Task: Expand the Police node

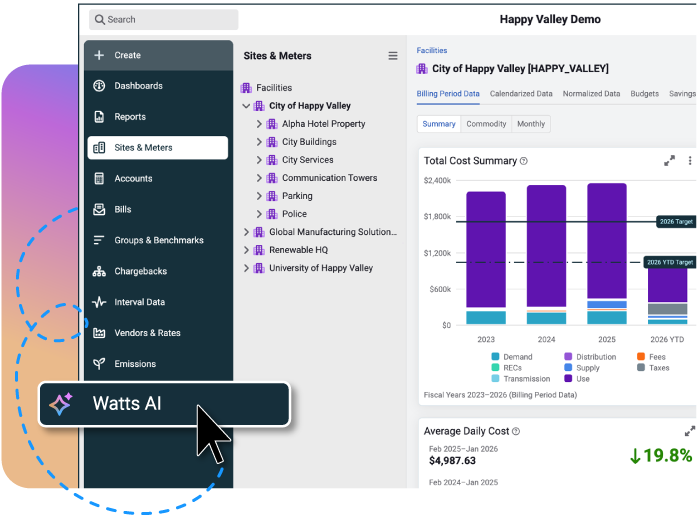Action: pos(259,214)
